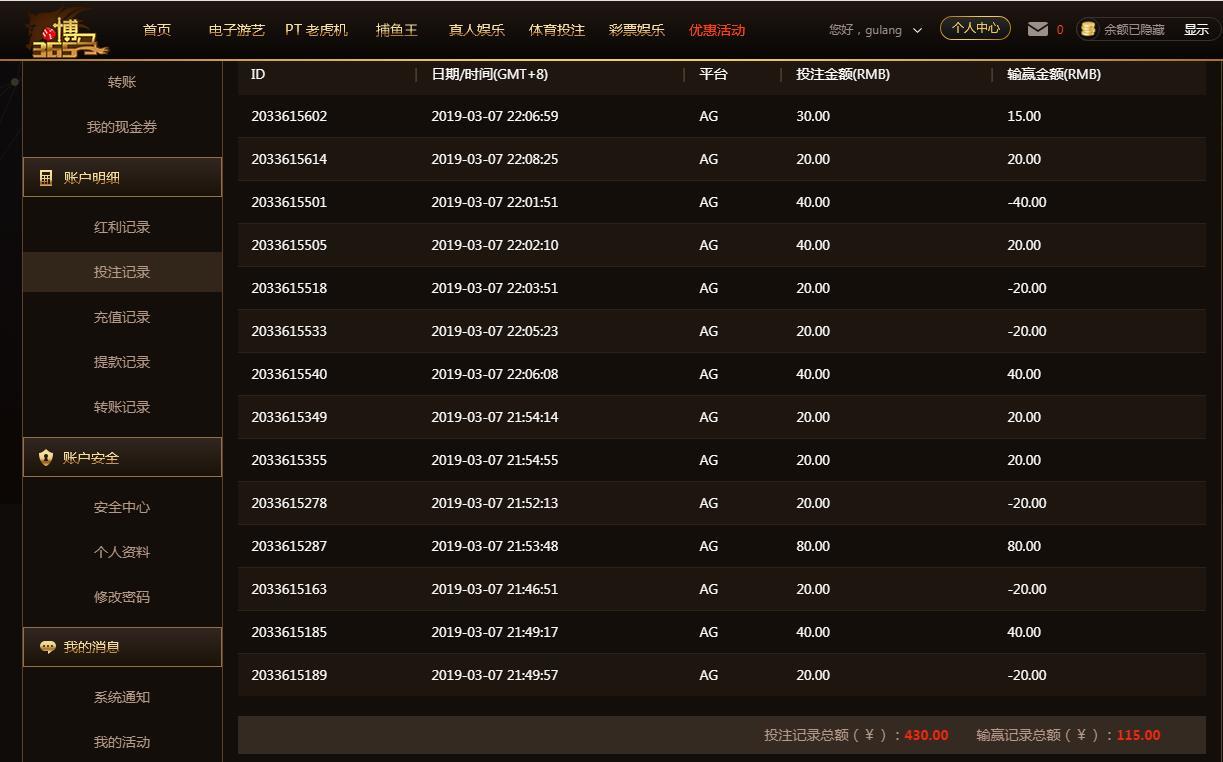The image size is (1223, 762).
Task: Open 安全中心 in sidebar
Action: [x=122, y=507]
